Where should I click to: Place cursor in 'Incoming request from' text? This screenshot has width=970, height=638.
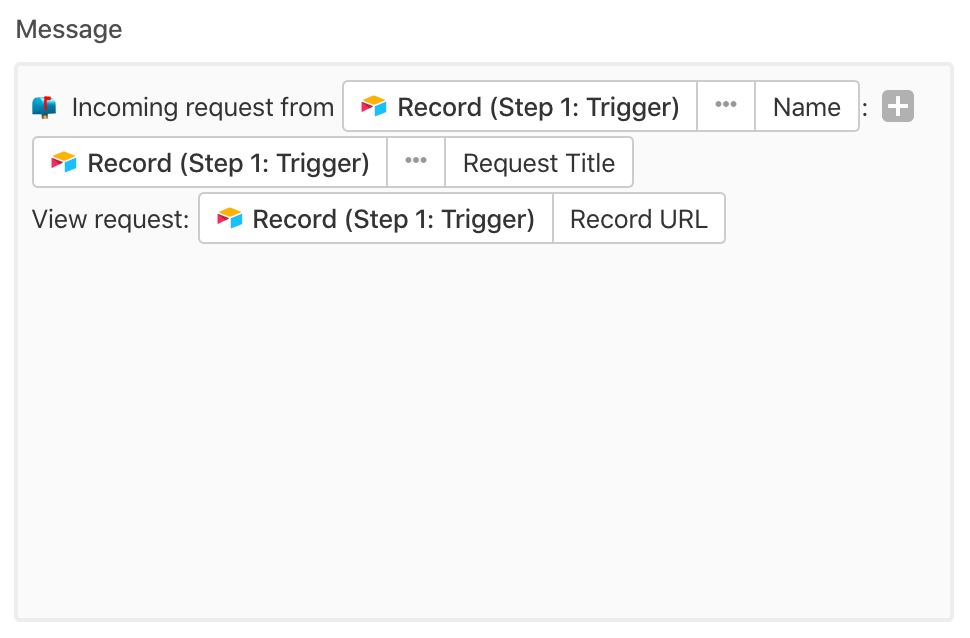pyautogui.click(x=202, y=108)
